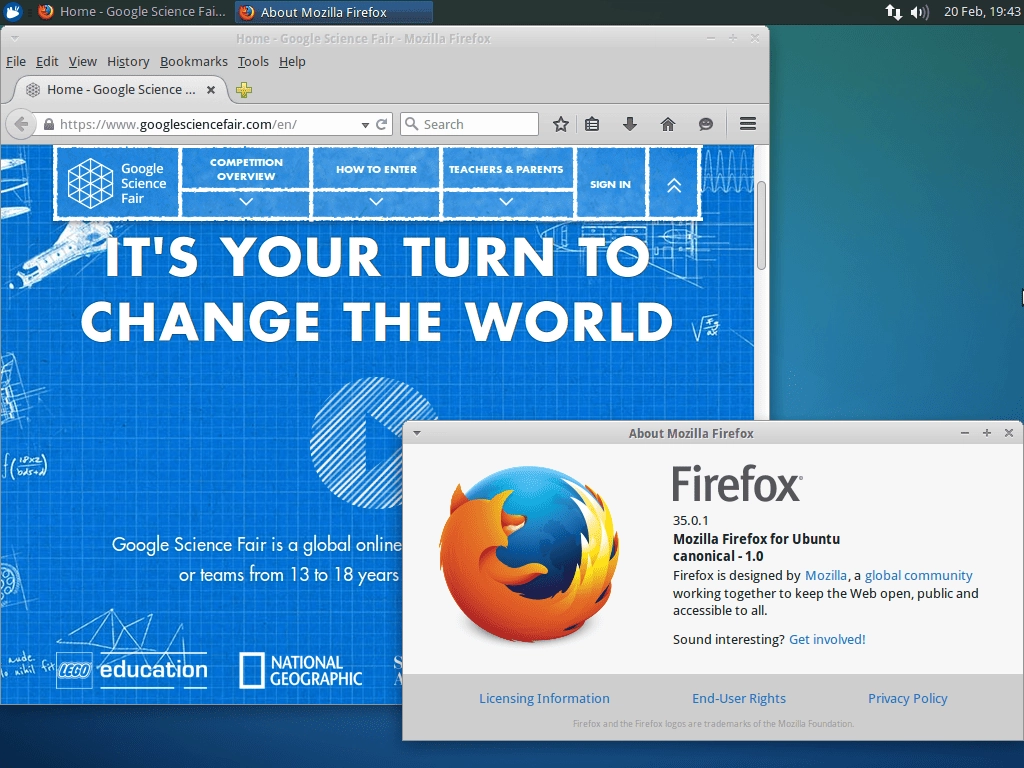Open Firefox Hello chat bubble icon
This screenshot has width=1024, height=768.
(x=705, y=124)
